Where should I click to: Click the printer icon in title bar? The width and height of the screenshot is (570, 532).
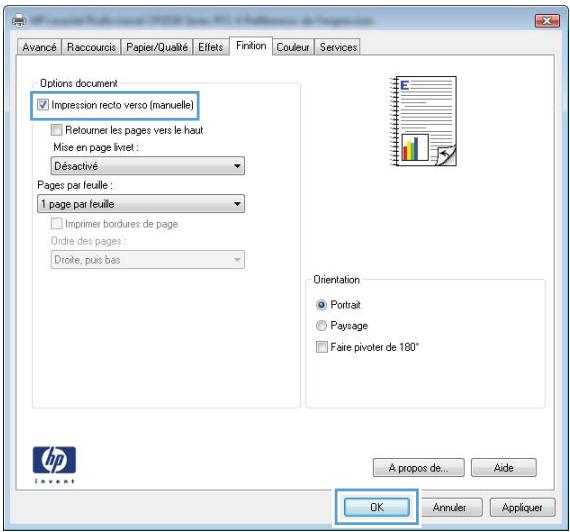(x=19, y=20)
